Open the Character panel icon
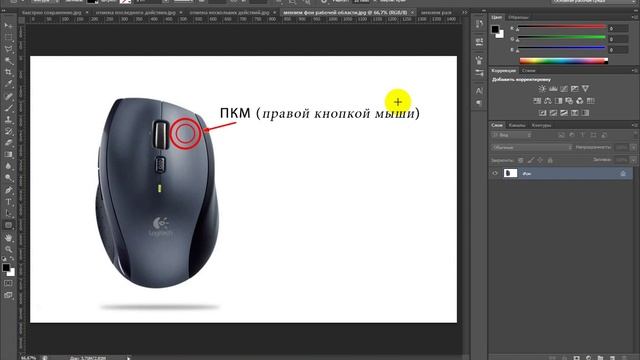 [x=479, y=91]
